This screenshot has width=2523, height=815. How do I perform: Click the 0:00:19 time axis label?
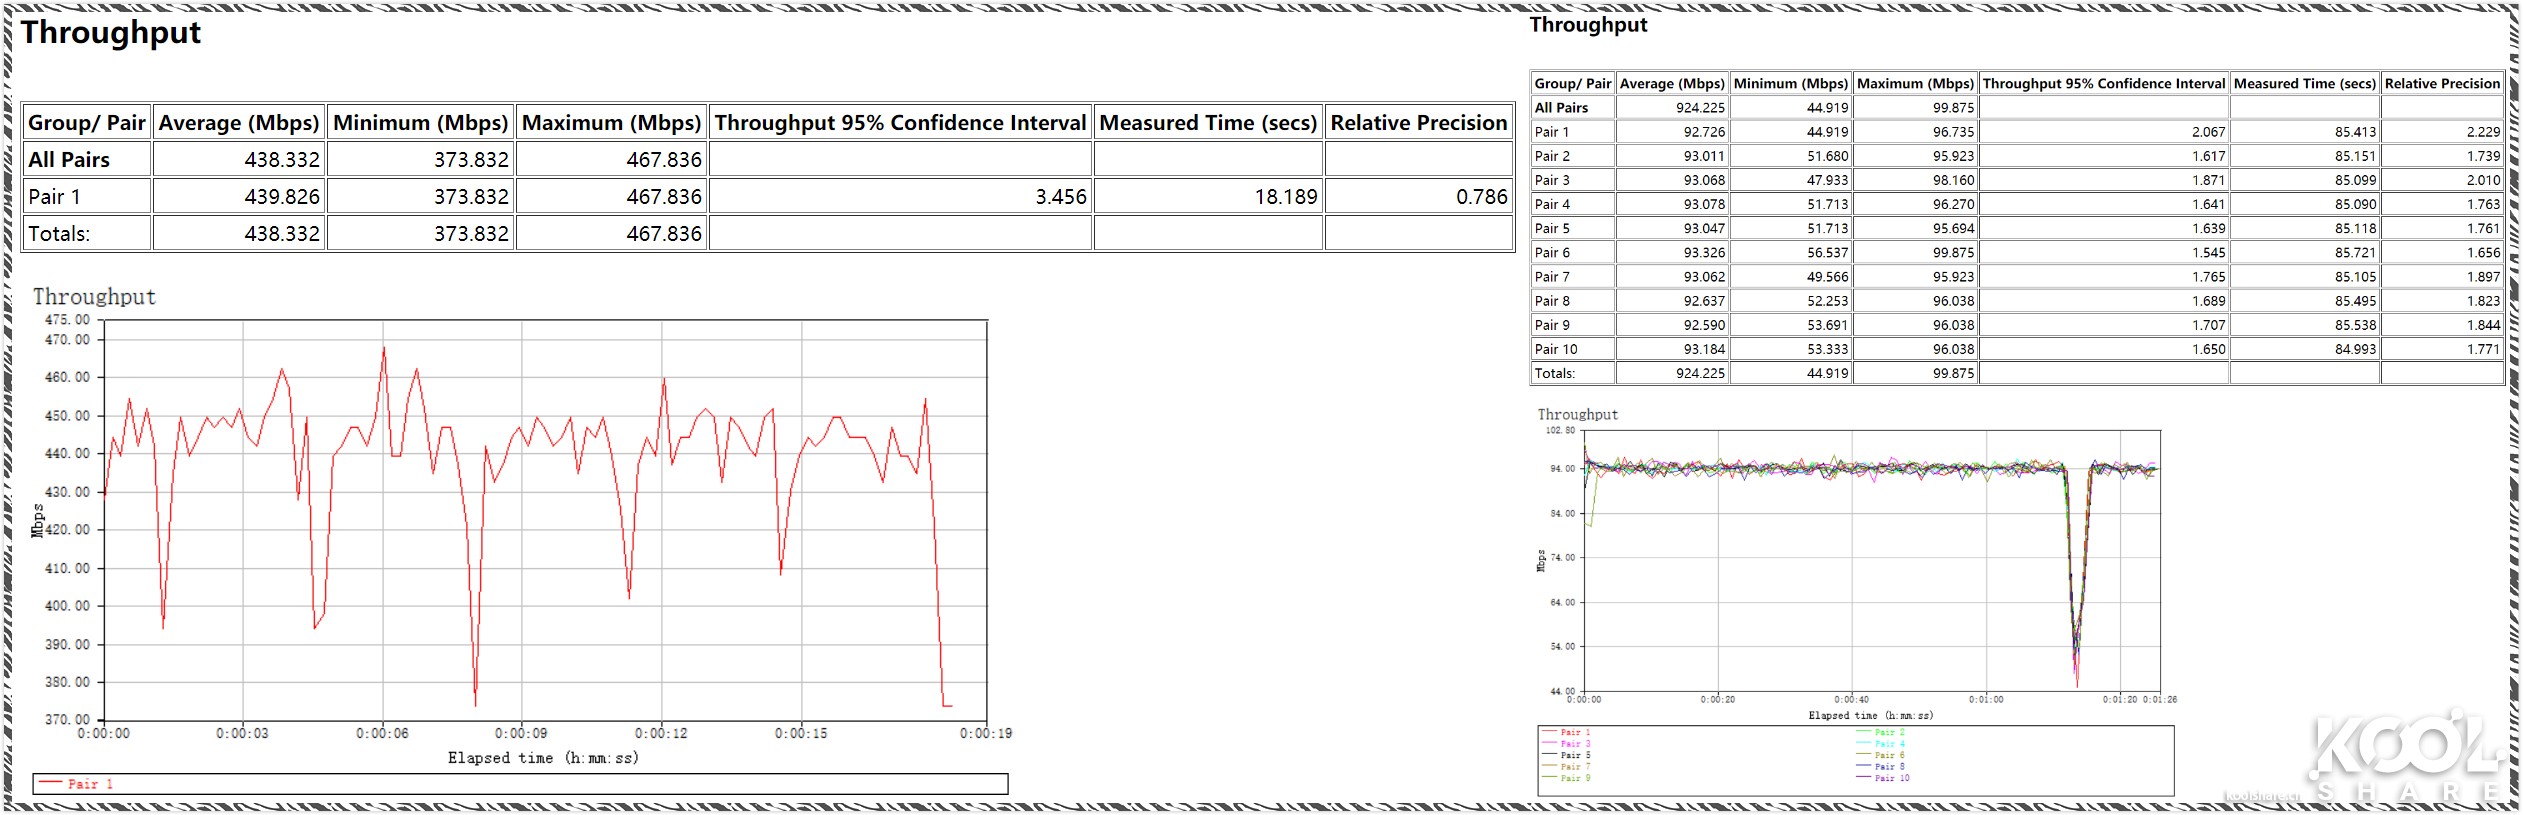point(985,733)
